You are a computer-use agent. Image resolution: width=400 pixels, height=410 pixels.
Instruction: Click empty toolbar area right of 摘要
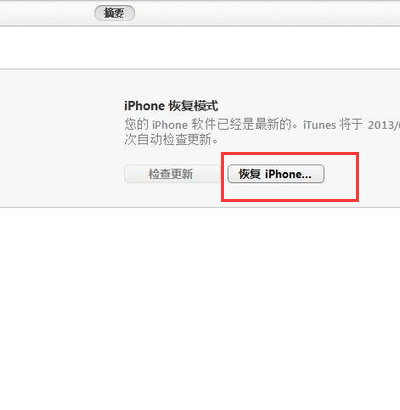267,13
